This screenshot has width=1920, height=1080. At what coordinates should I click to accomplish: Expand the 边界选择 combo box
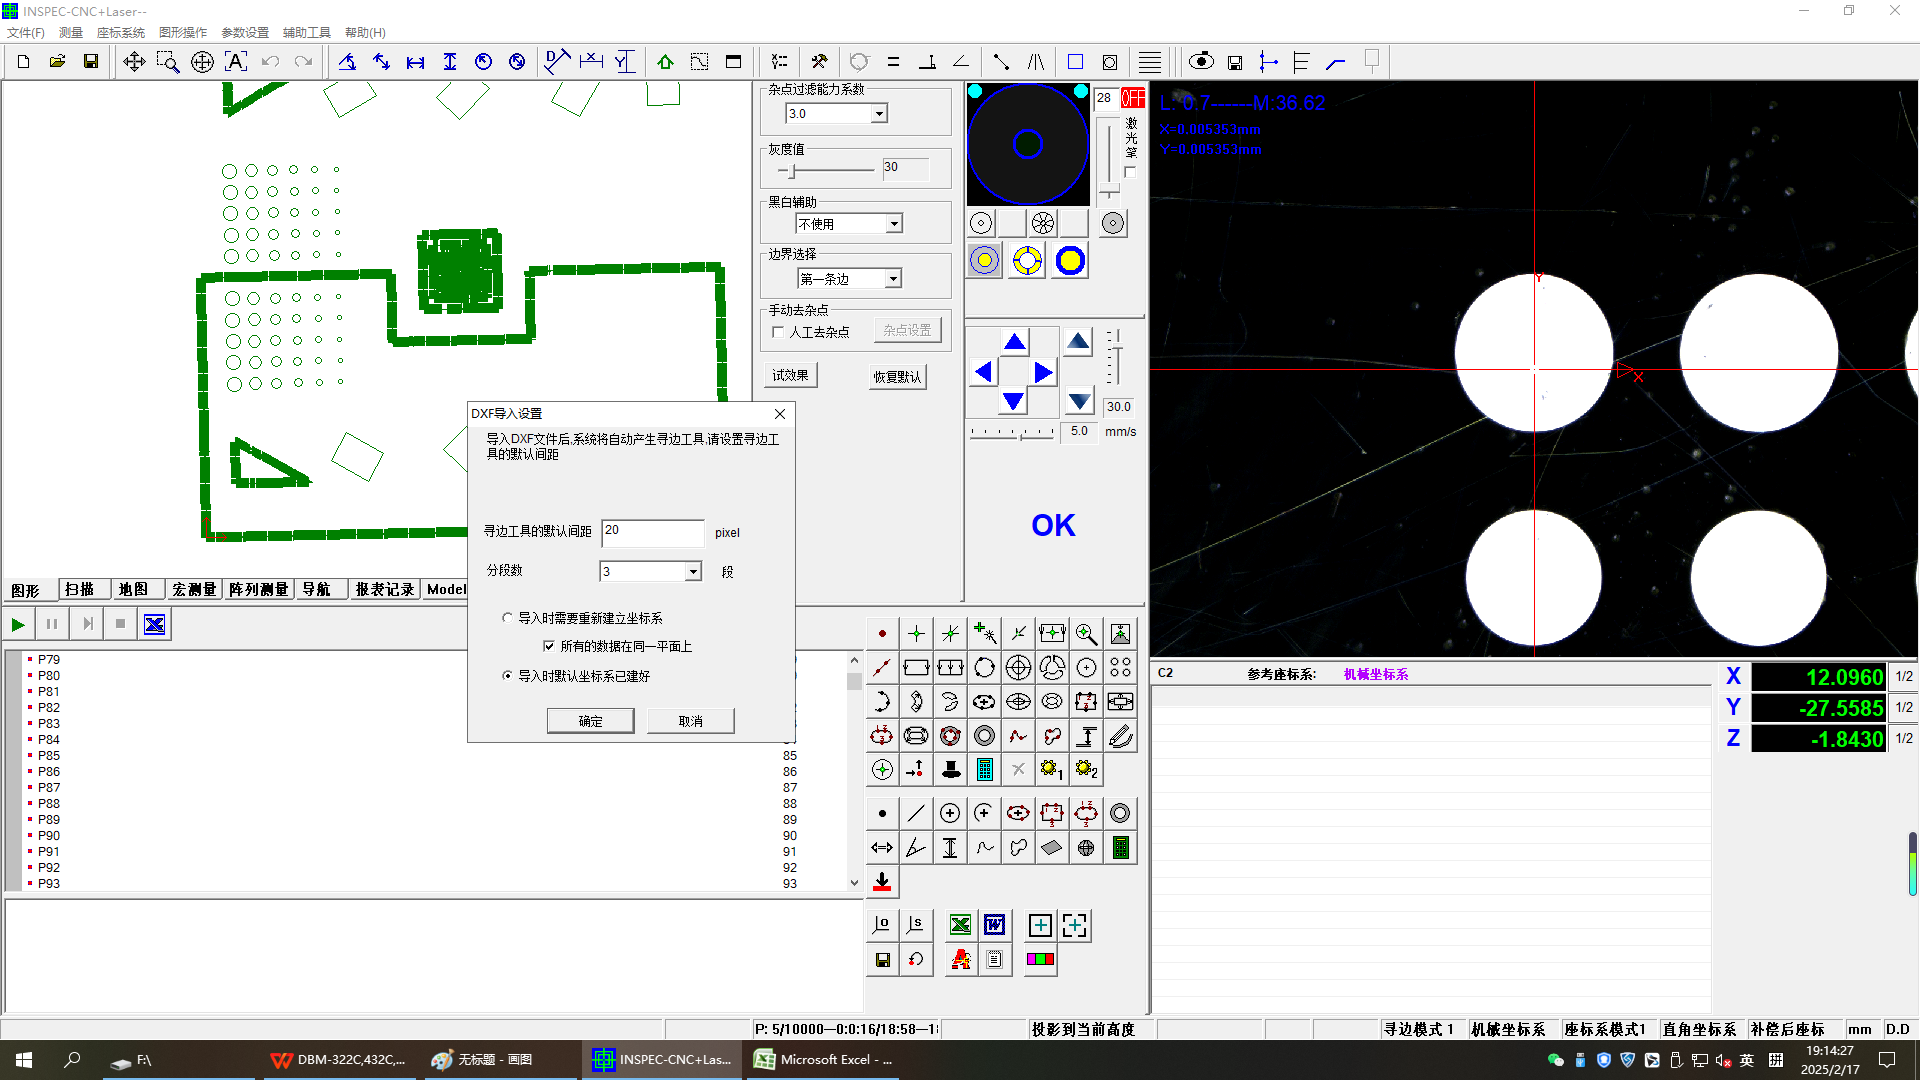(x=893, y=279)
